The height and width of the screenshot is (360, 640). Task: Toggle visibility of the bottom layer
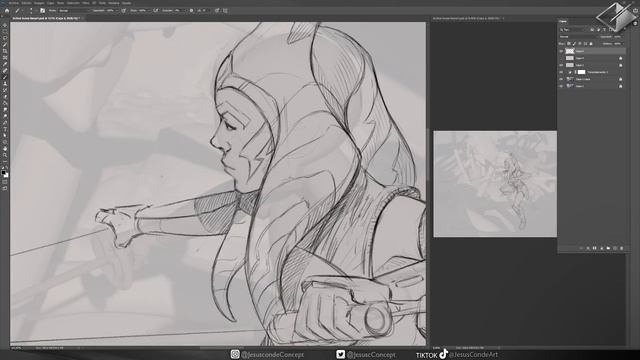point(561,86)
